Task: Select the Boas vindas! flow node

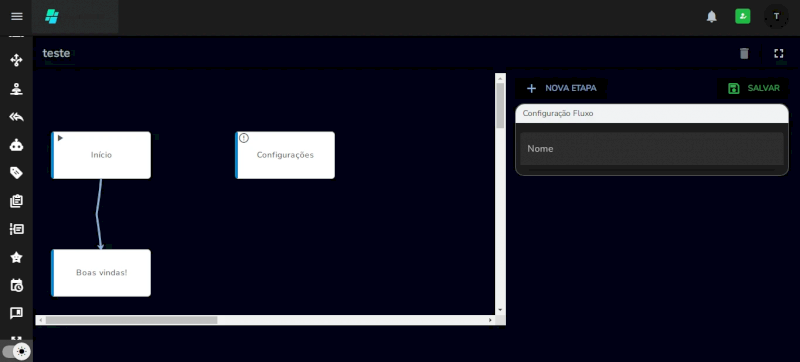Action: [101, 273]
